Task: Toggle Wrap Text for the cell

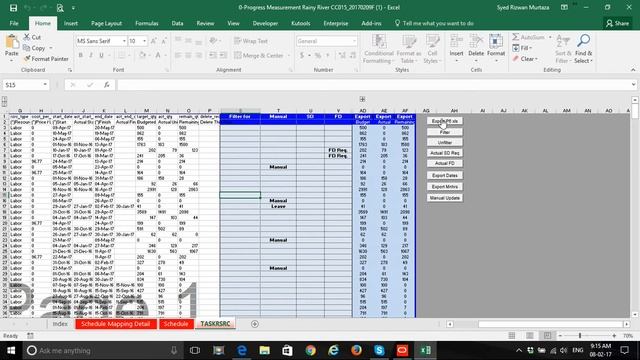Action: click(x=251, y=41)
